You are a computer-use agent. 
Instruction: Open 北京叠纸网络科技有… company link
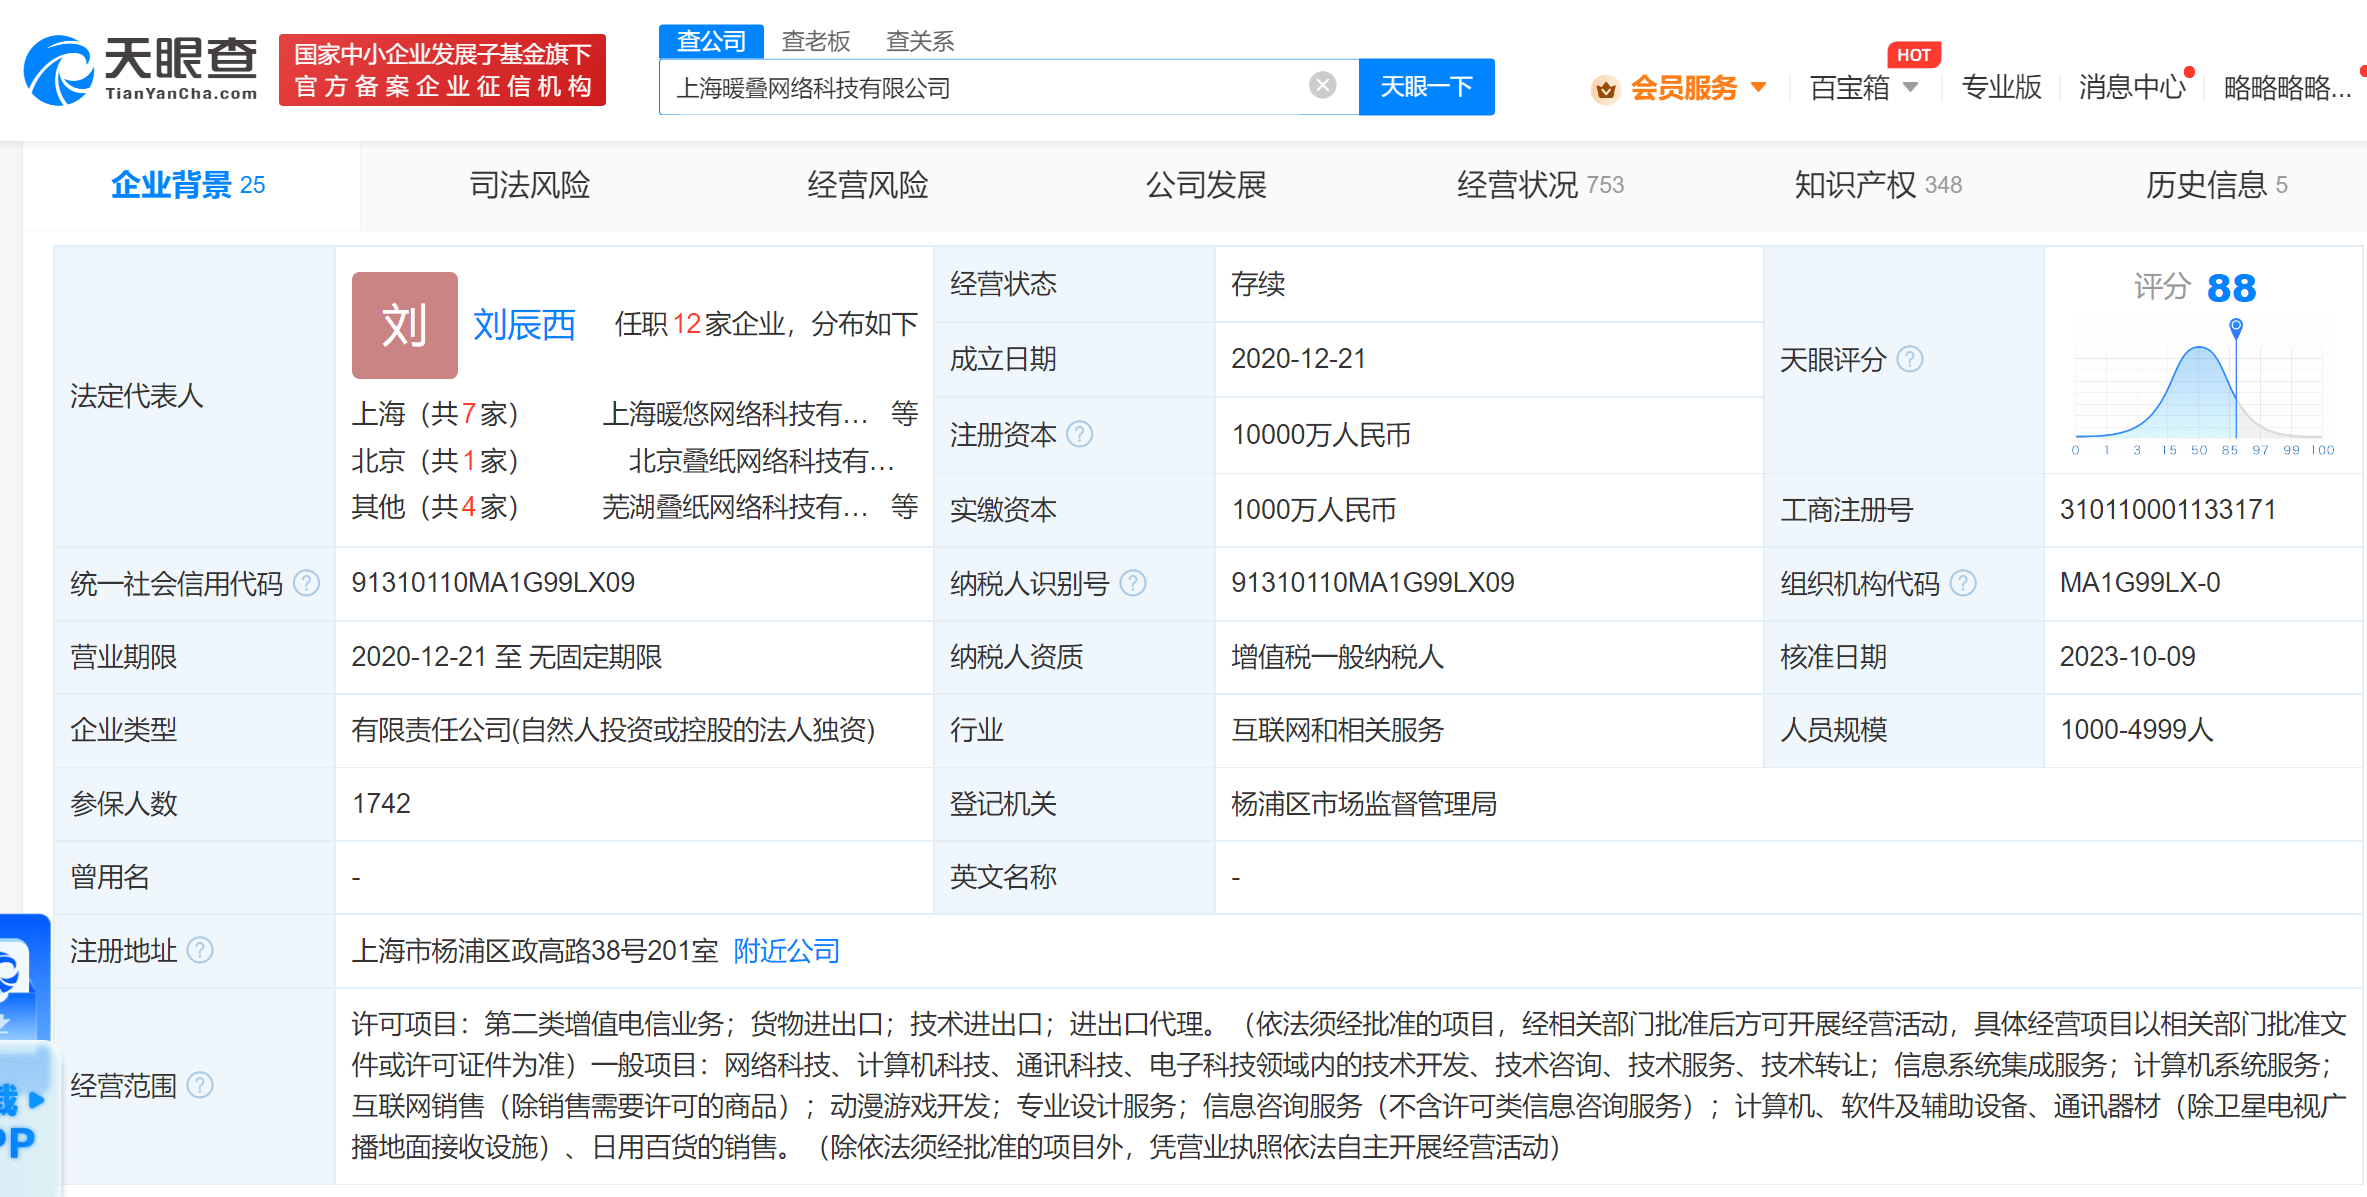coord(761,461)
